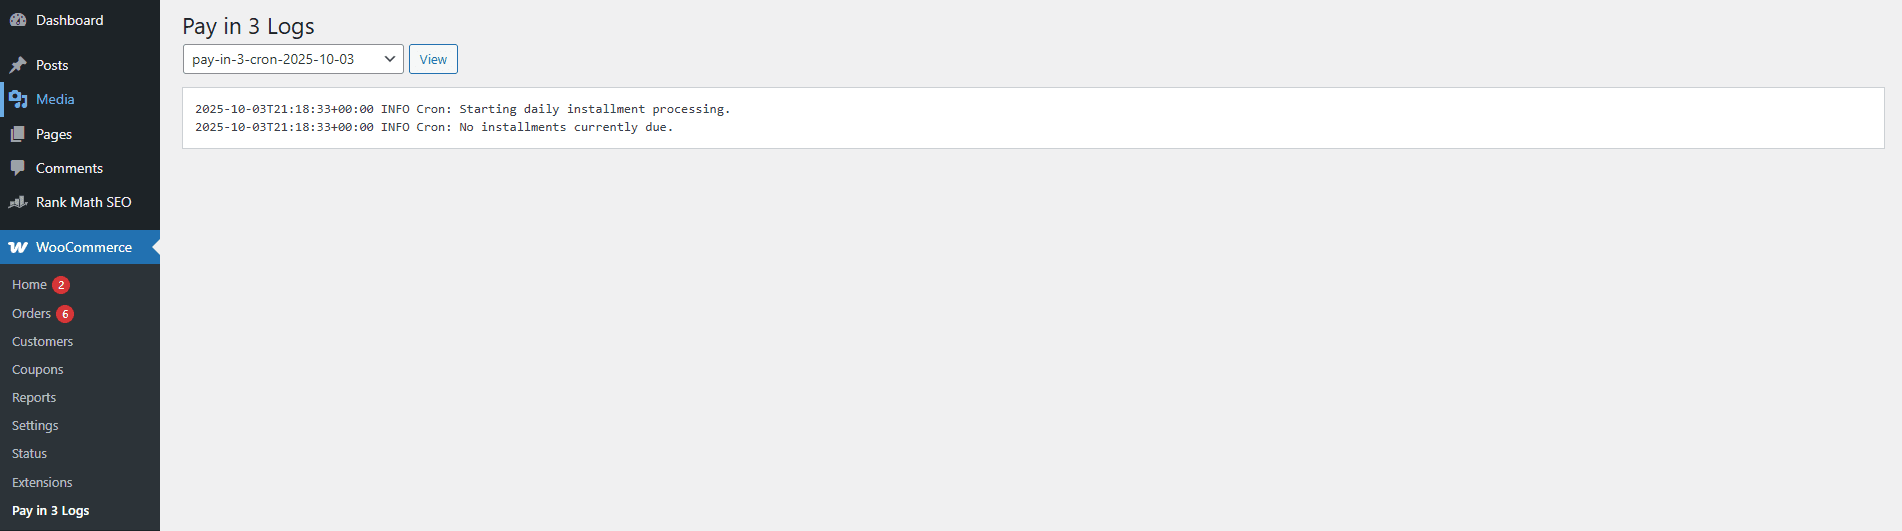Open WooCommerce Reports
The height and width of the screenshot is (531, 1902).
tap(34, 398)
